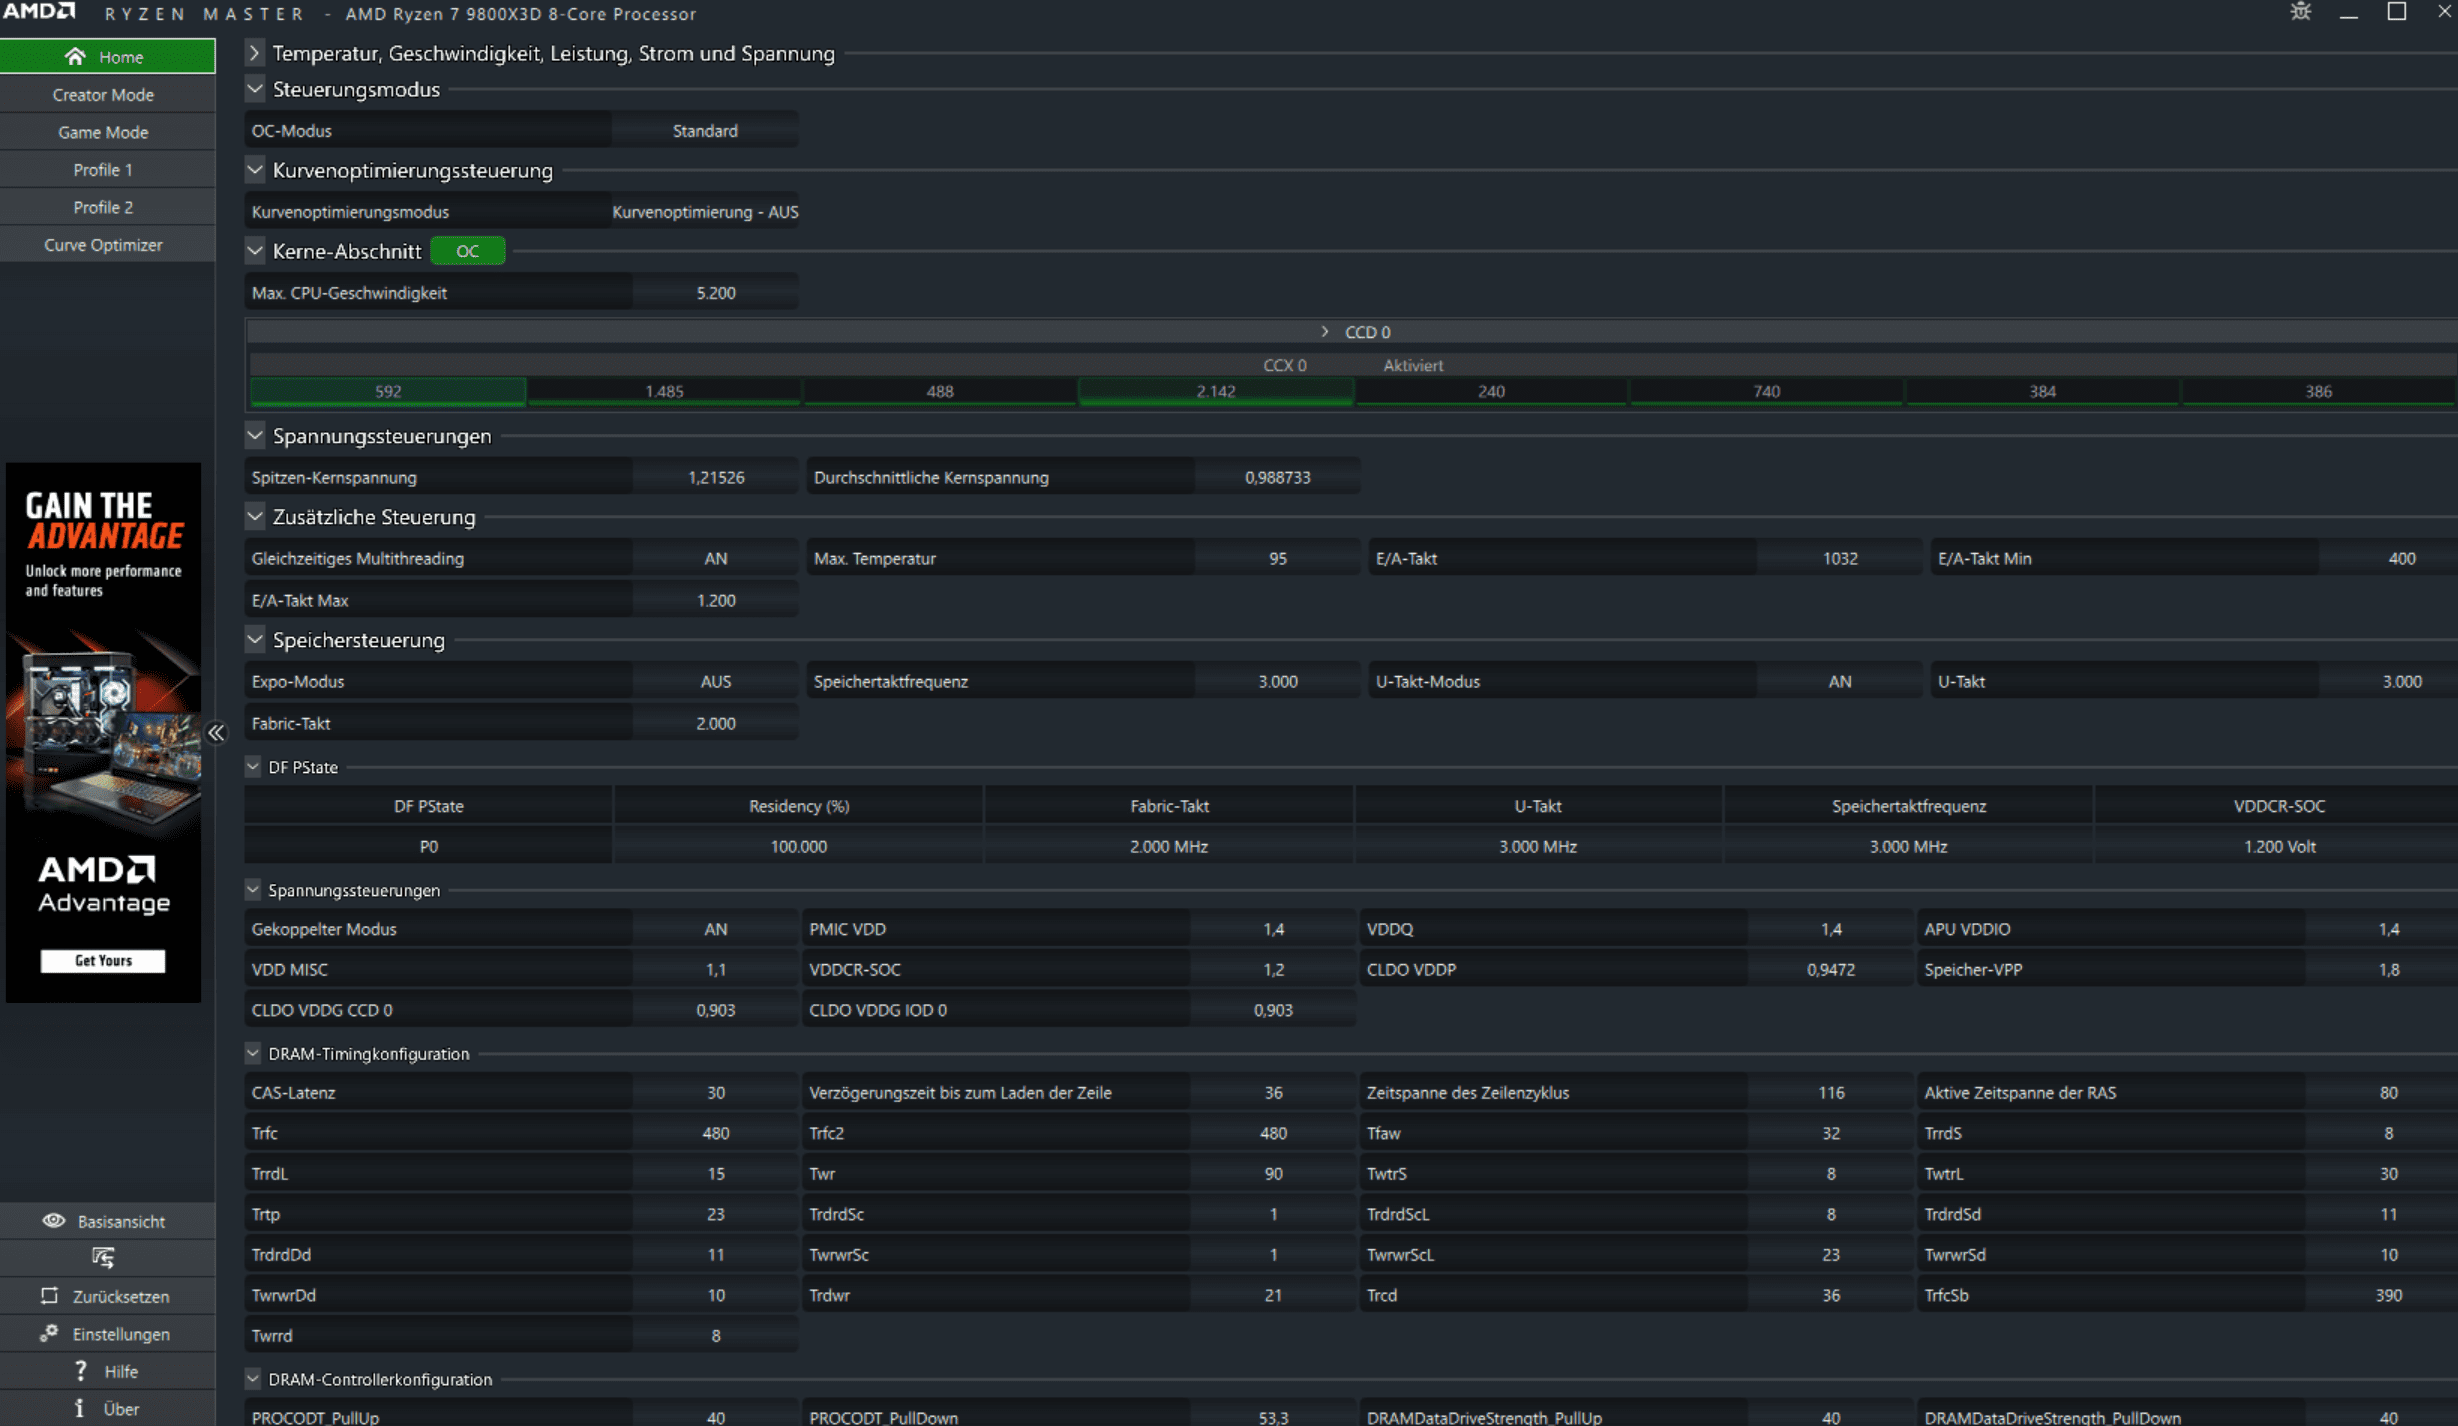Click the Hilfe question mark icon

tap(81, 1371)
